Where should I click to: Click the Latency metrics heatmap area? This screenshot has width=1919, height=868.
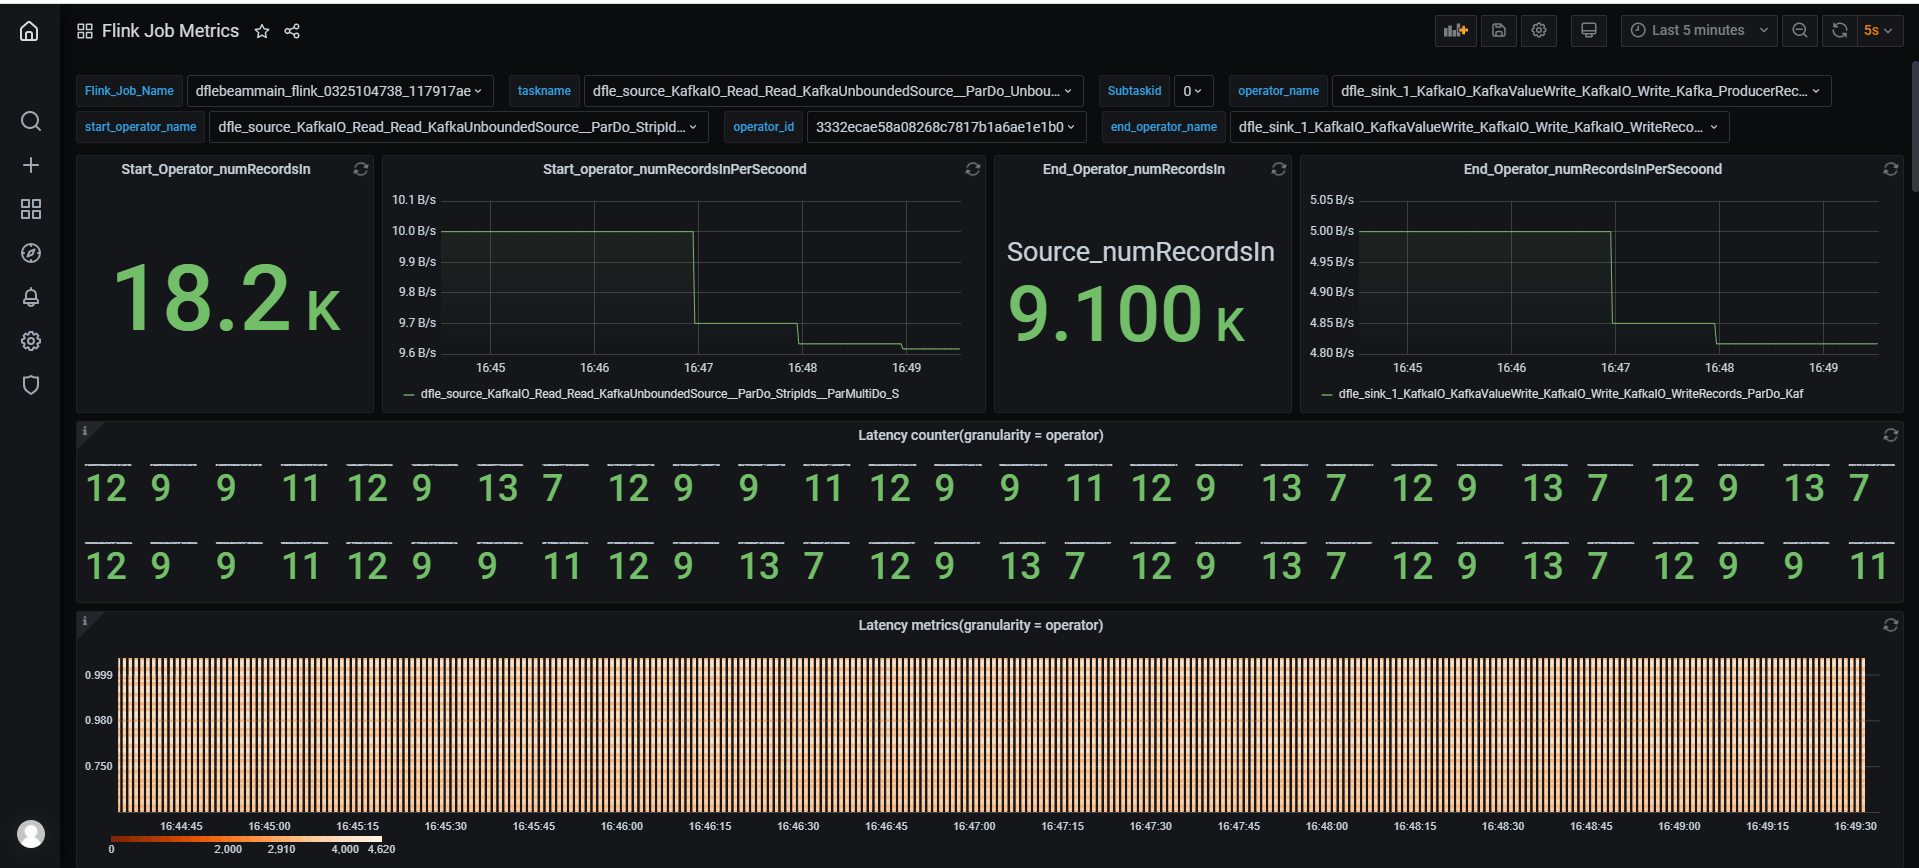click(x=991, y=735)
